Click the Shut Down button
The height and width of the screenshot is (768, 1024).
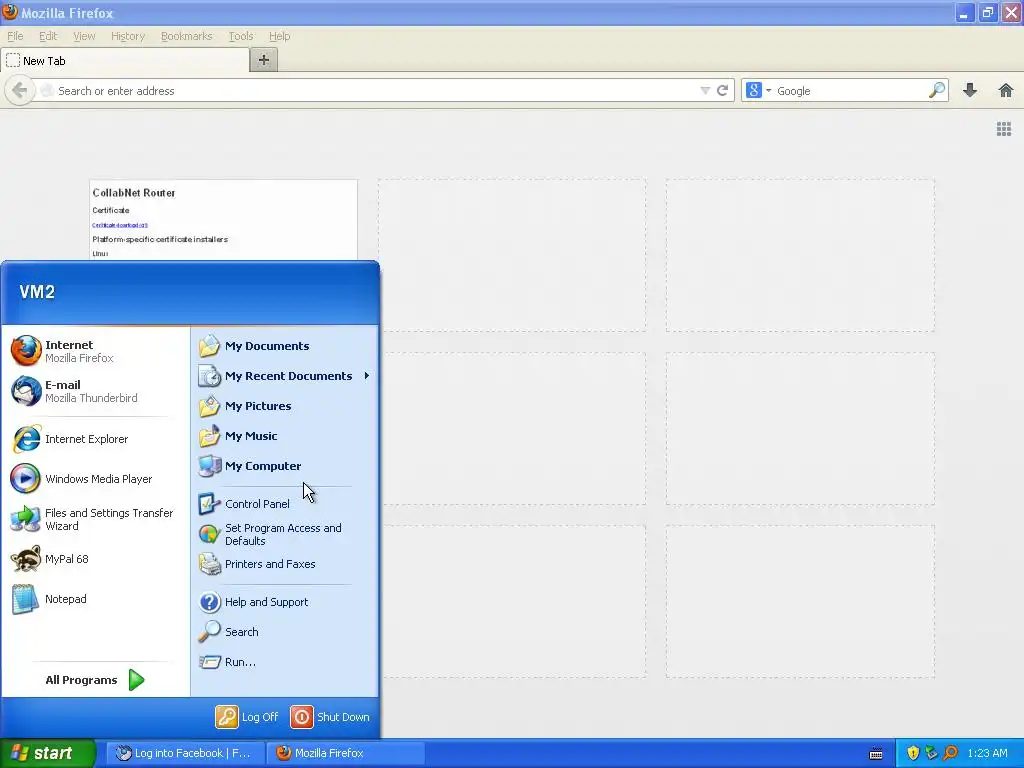tap(330, 717)
